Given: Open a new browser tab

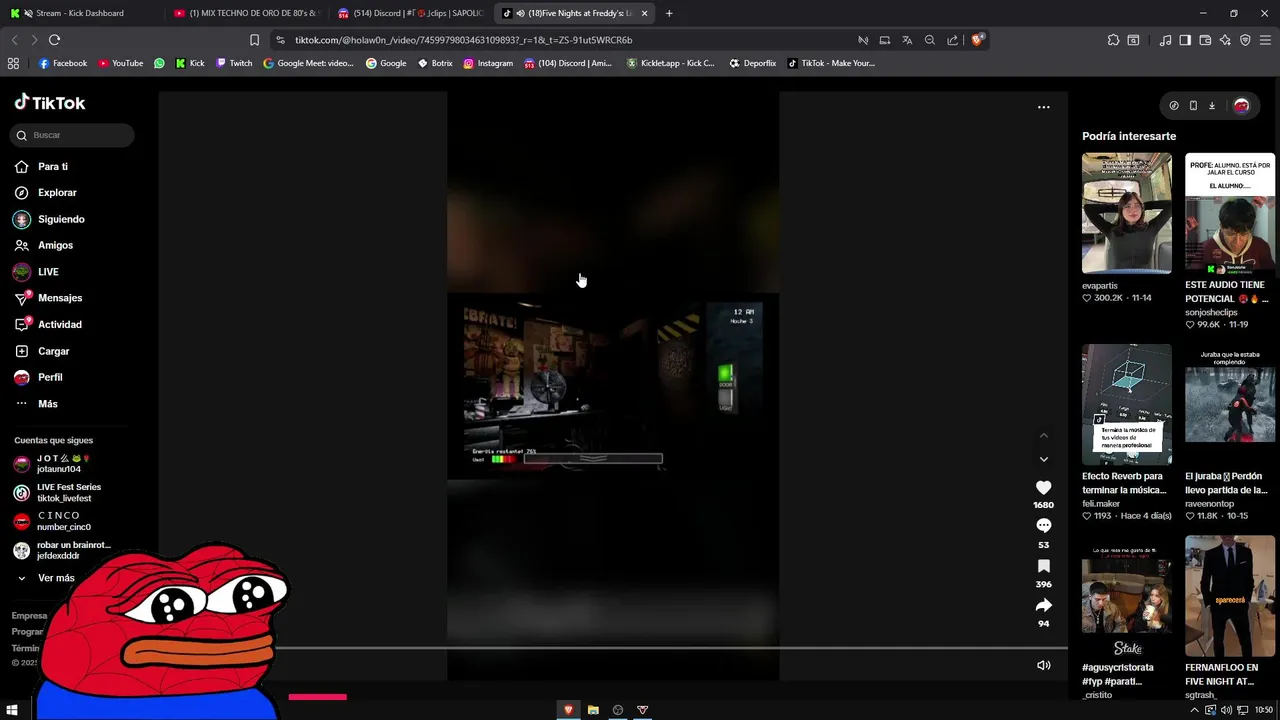Looking at the screenshot, I should click(x=669, y=13).
